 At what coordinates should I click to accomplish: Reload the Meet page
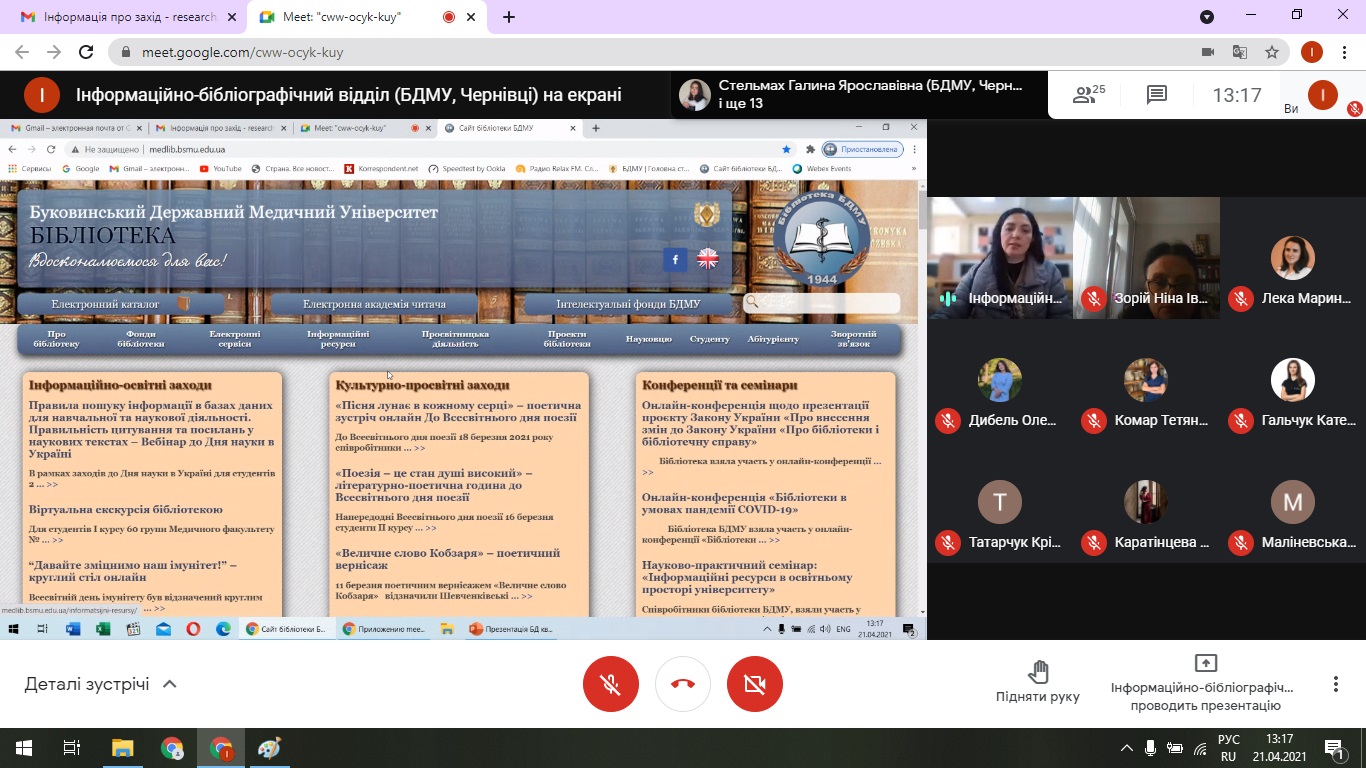(86, 52)
